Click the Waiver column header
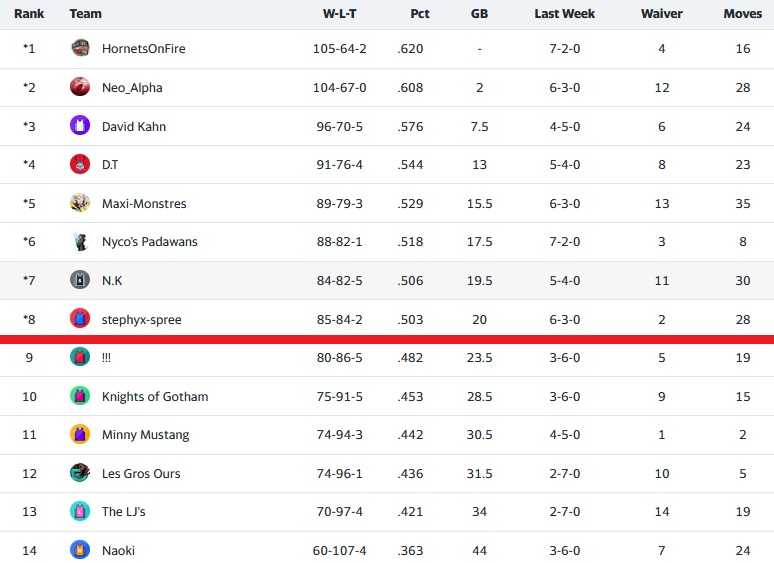 (x=661, y=14)
